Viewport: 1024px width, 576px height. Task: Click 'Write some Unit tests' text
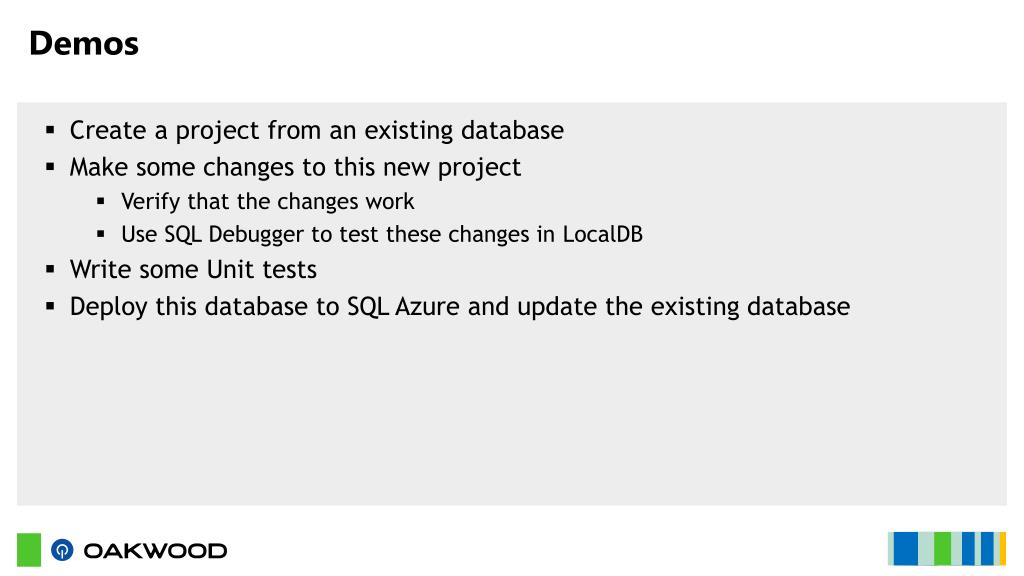(x=193, y=269)
